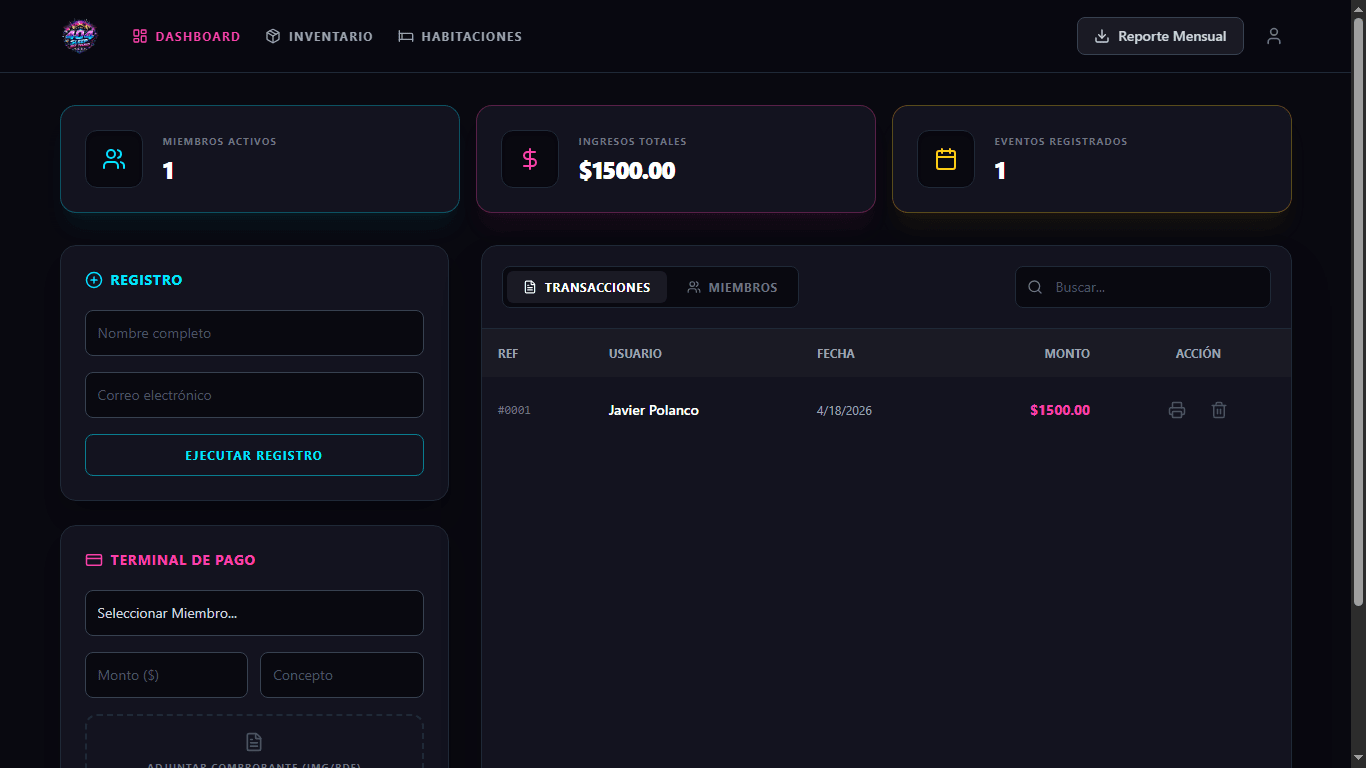Click the #0001 reference cell
Image resolution: width=1366 pixels, height=768 pixels.
click(514, 410)
